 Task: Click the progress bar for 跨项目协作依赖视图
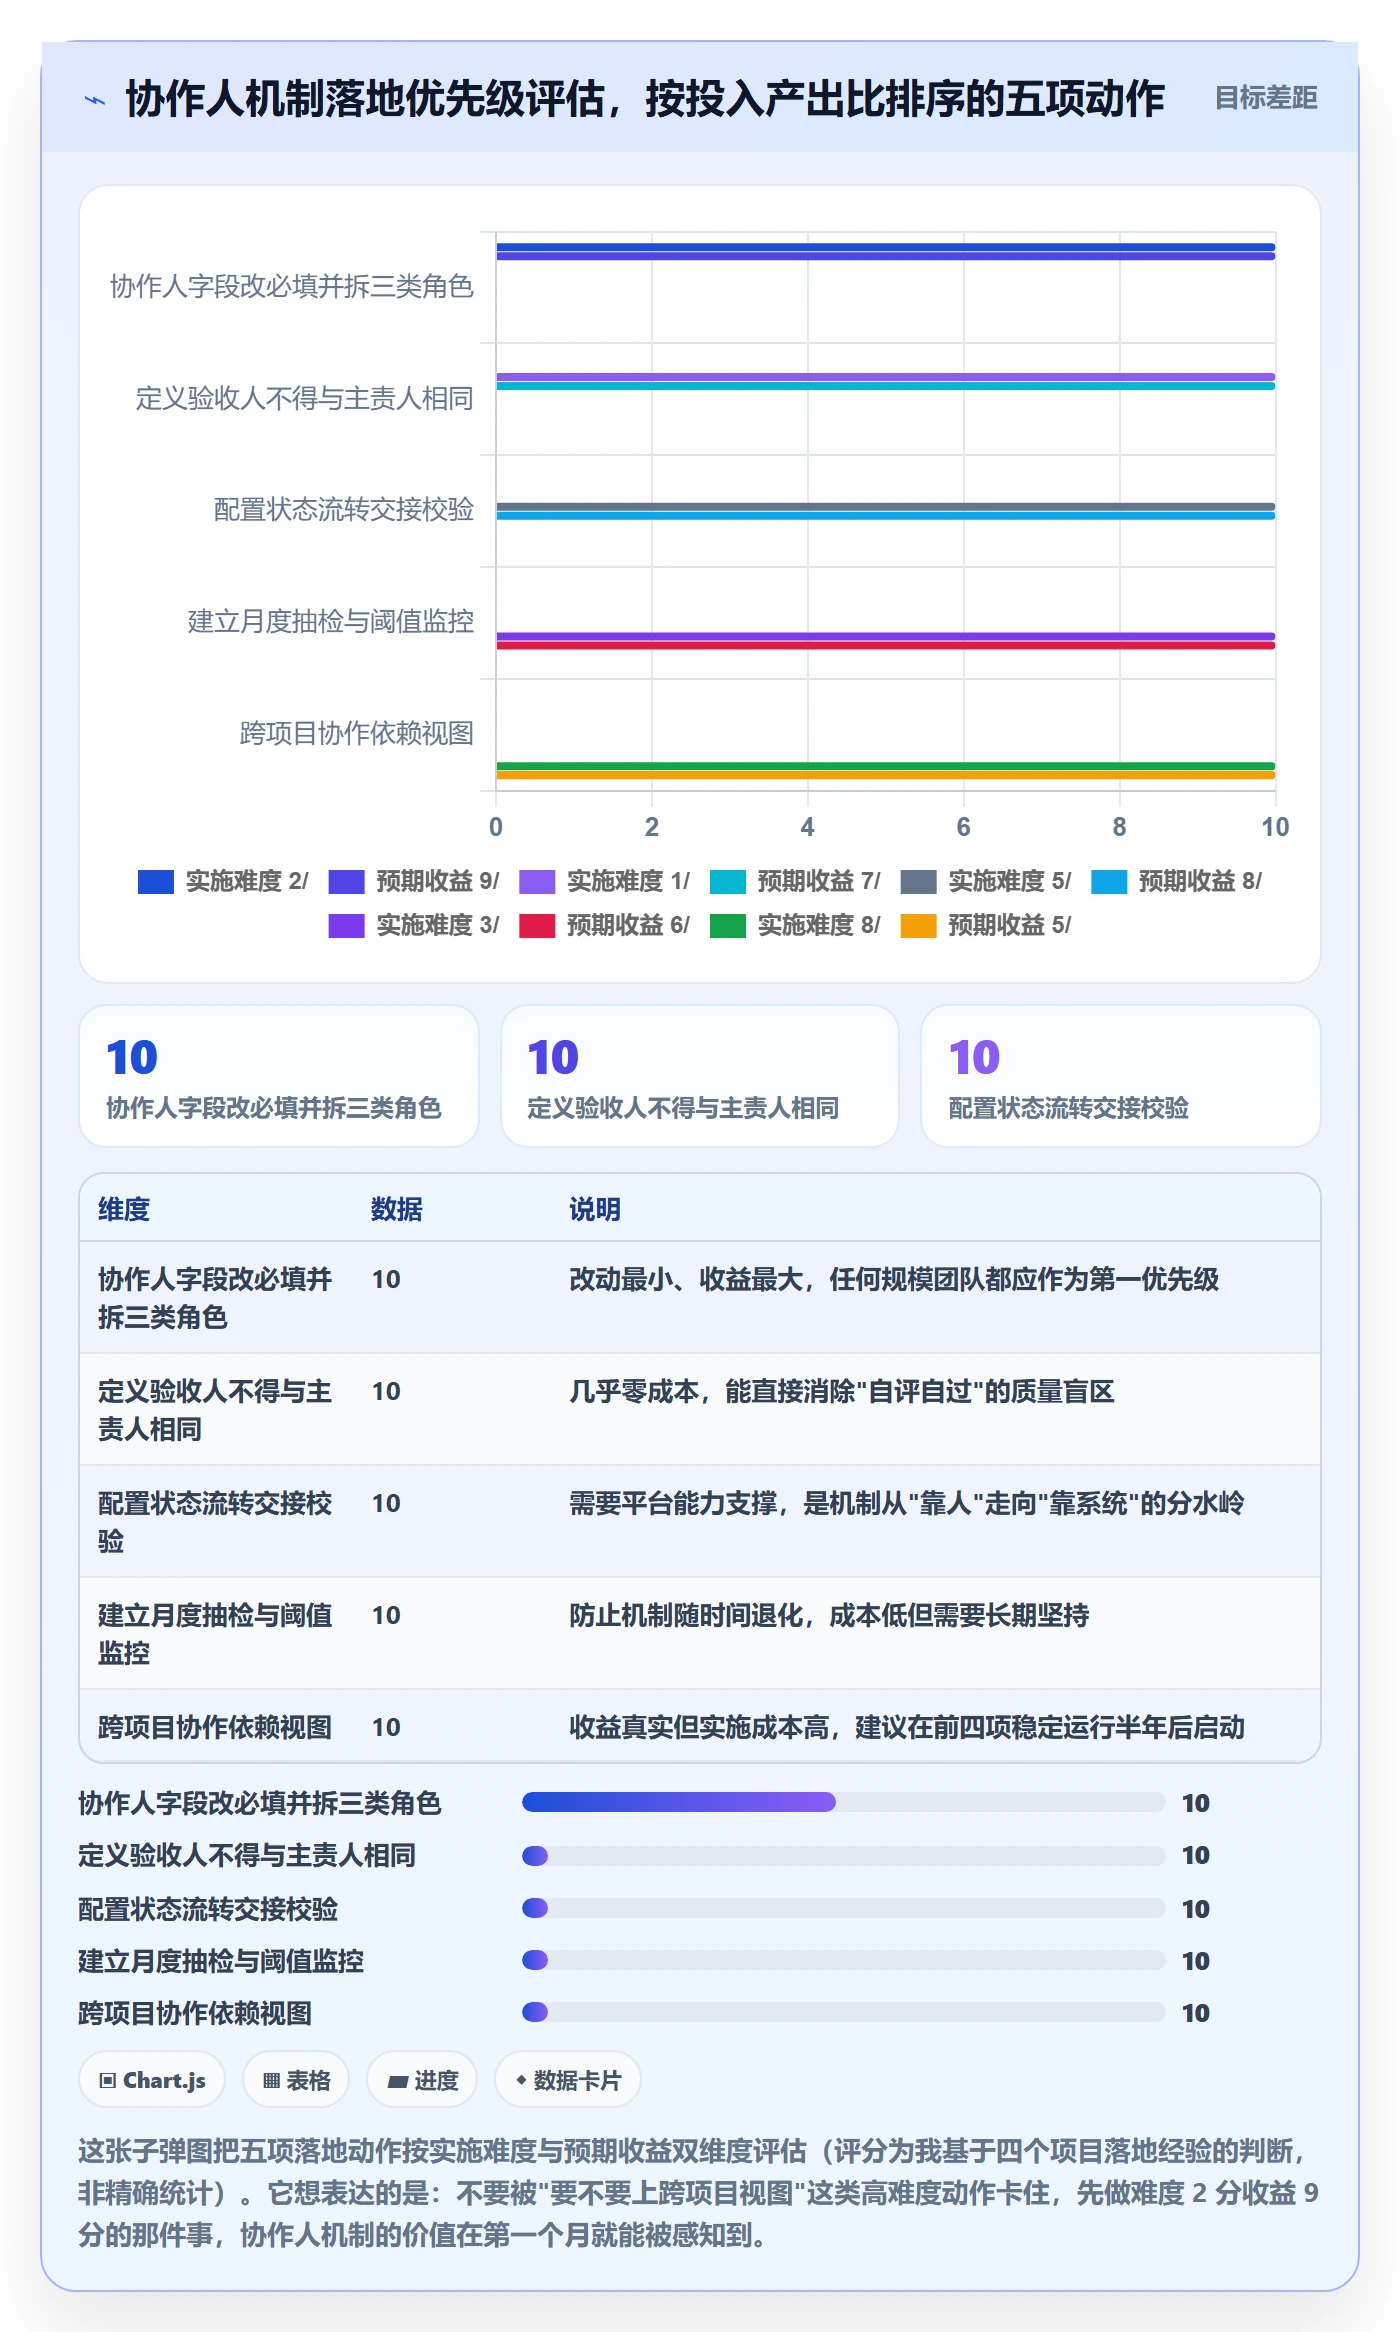click(844, 2012)
